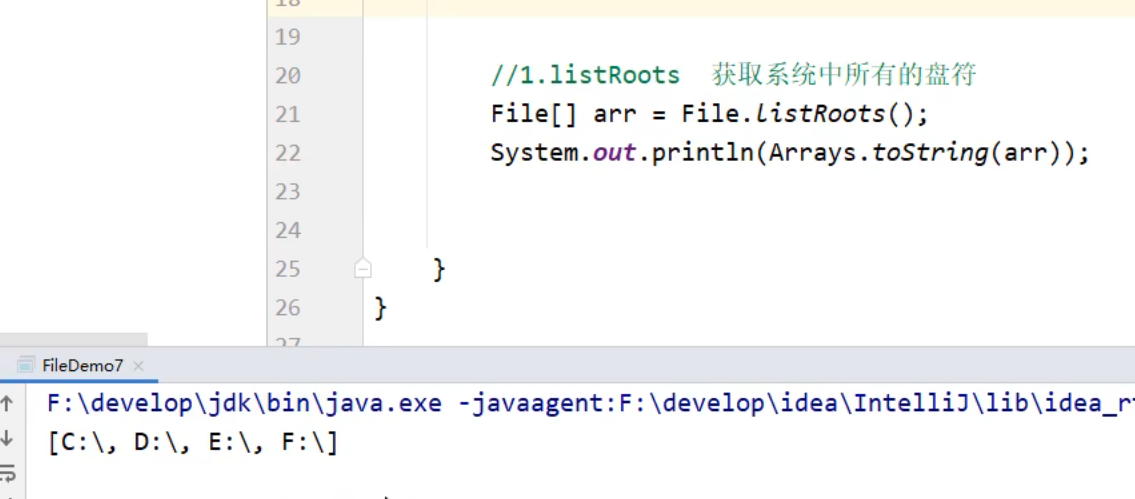Screen dimensions: 1135x499
Task: Click line number 22 in the gutter
Action: coord(288,153)
